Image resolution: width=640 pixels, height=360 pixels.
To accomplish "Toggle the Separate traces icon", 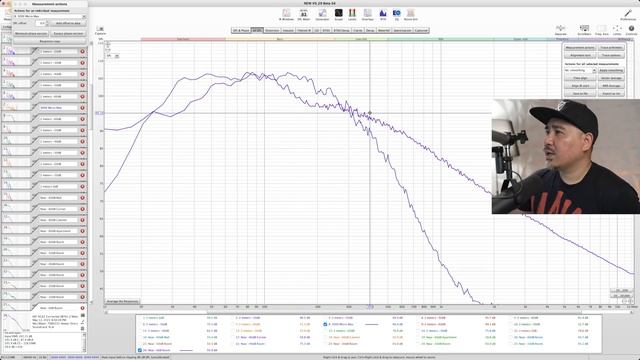I will tap(561, 29).
